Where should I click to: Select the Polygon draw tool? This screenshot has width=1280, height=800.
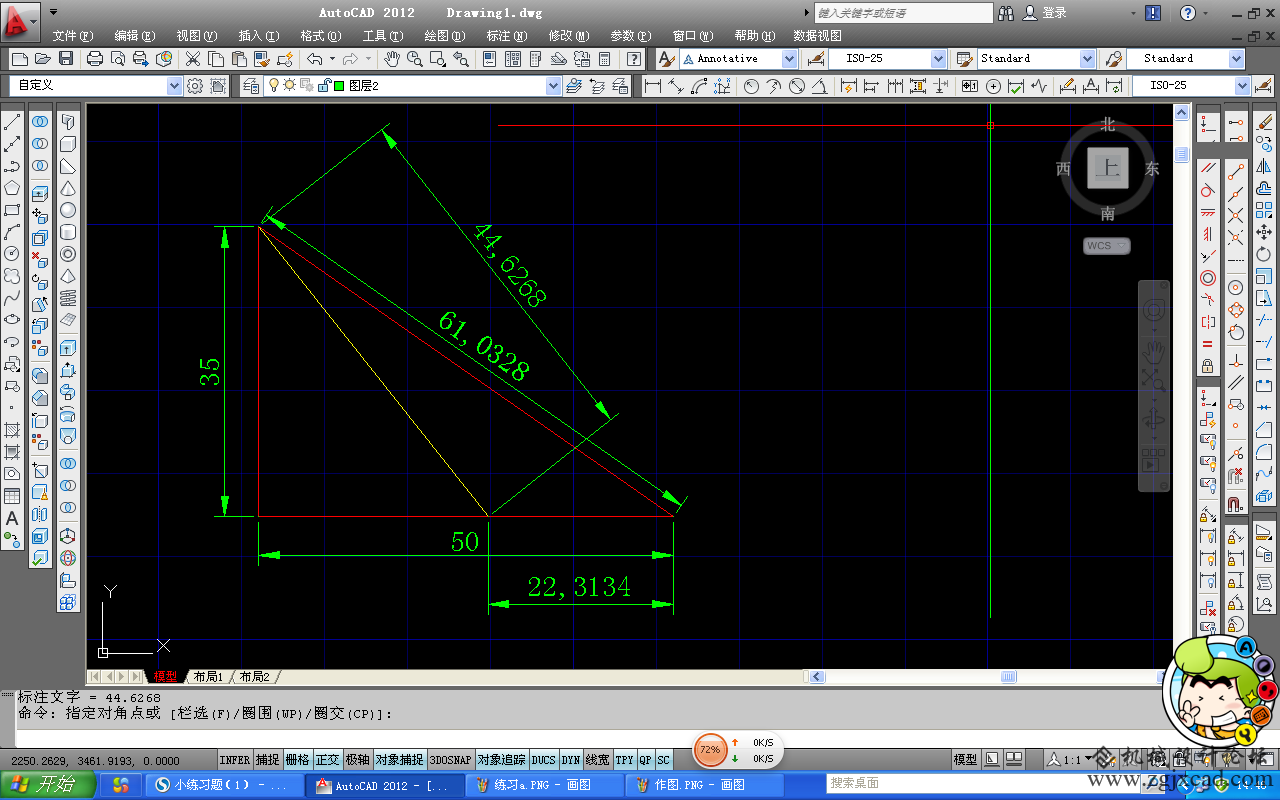12,188
